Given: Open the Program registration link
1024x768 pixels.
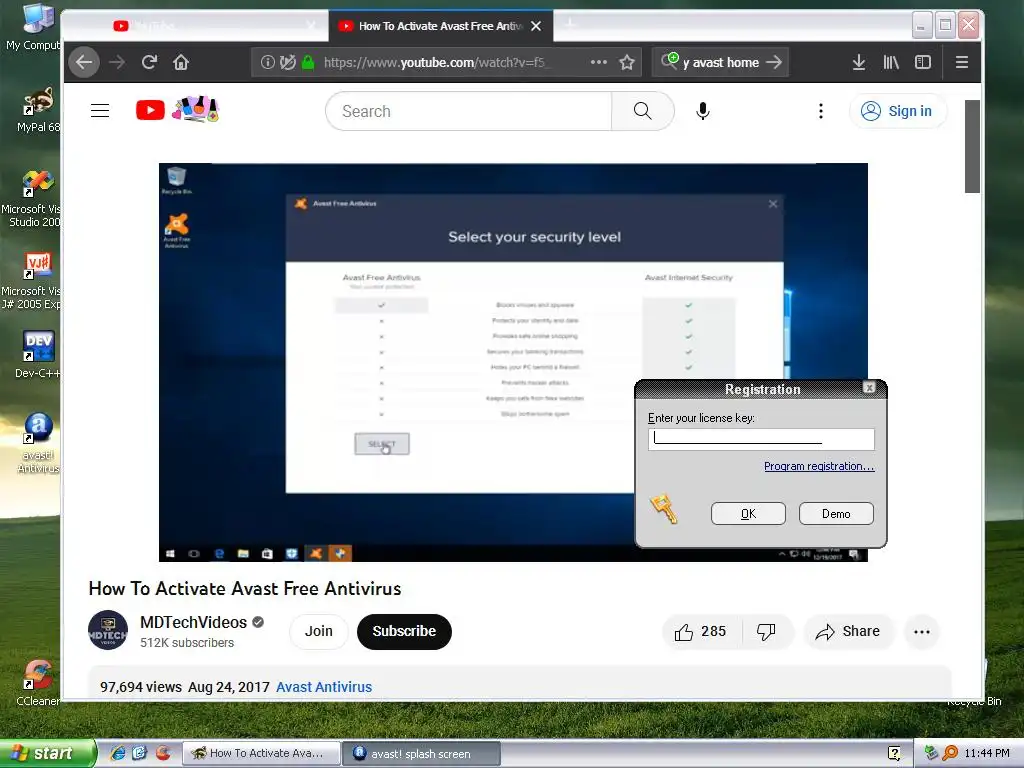Looking at the screenshot, I should (819, 466).
